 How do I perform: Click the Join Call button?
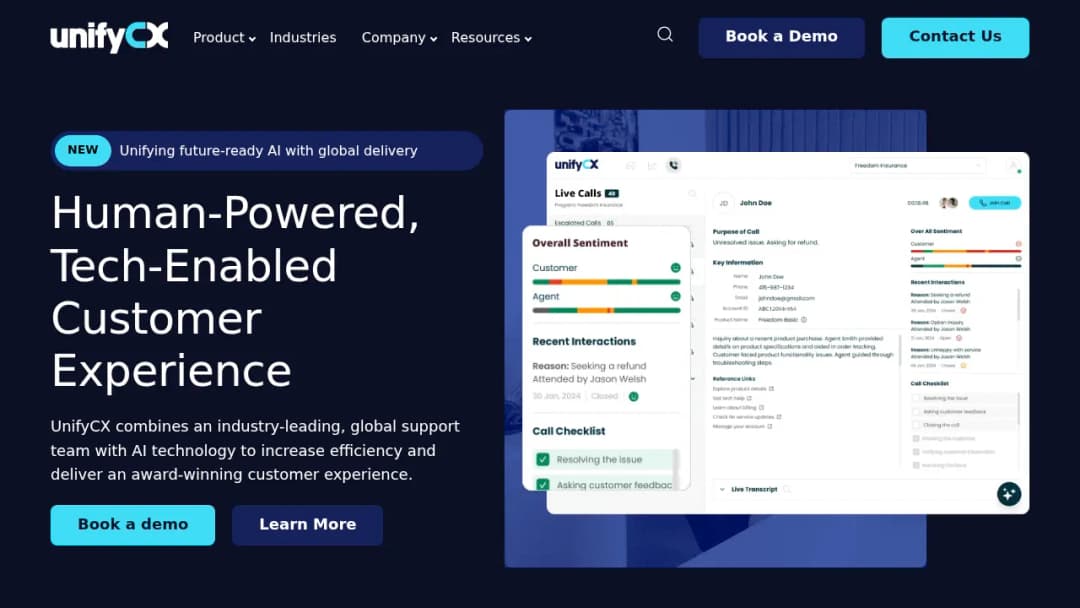coord(995,202)
